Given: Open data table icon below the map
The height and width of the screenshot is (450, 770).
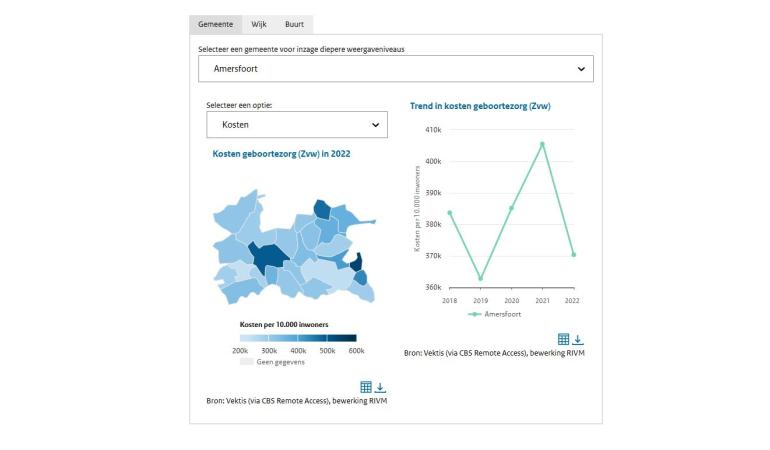Looking at the screenshot, I should [x=366, y=387].
